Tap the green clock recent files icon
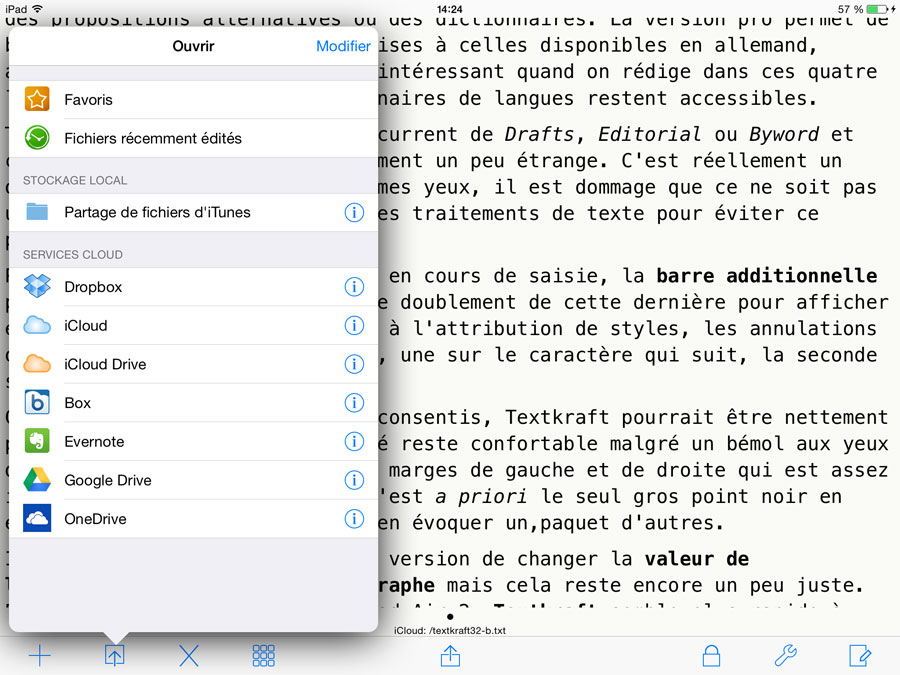The image size is (900, 675). point(37,138)
